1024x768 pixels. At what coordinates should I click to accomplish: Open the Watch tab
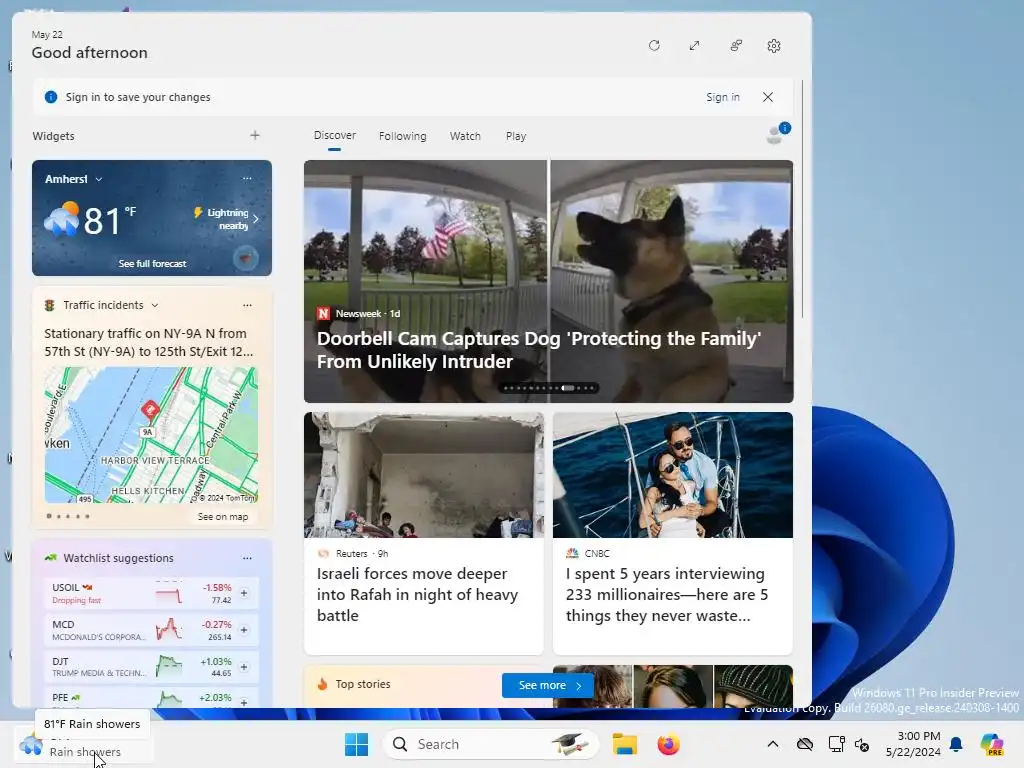[465, 136]
